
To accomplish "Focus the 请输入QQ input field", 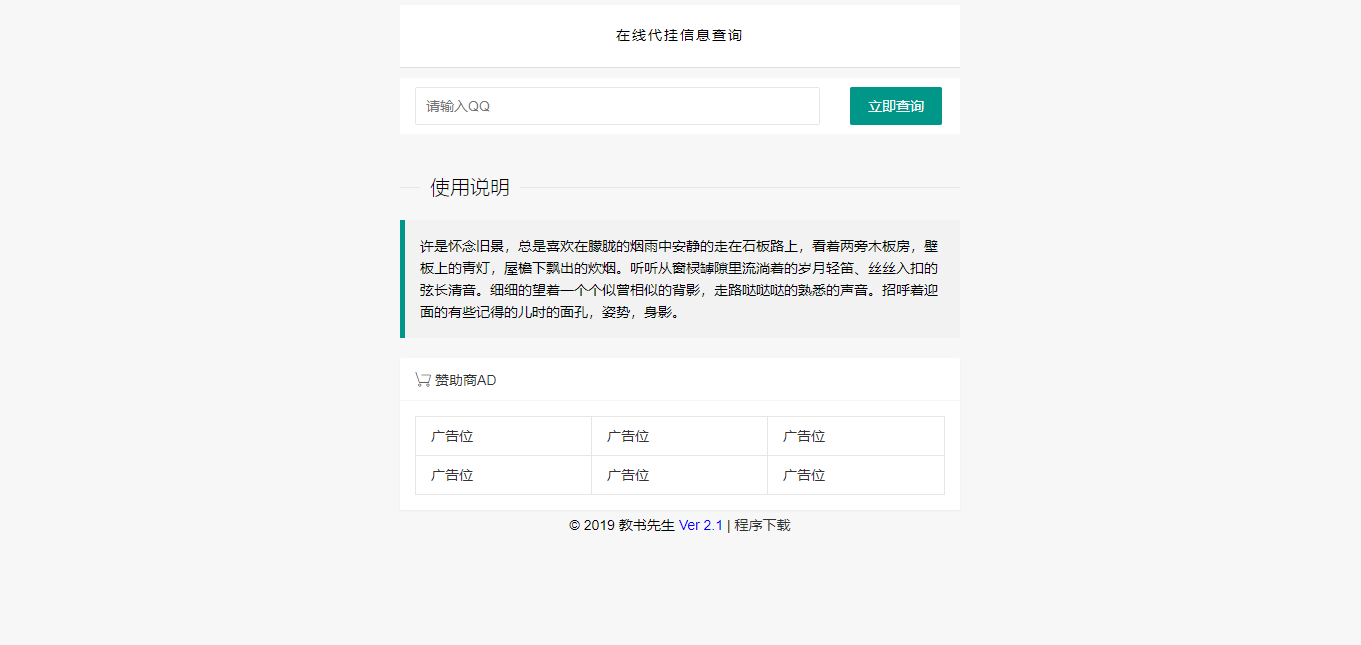I will coord(617,106).
